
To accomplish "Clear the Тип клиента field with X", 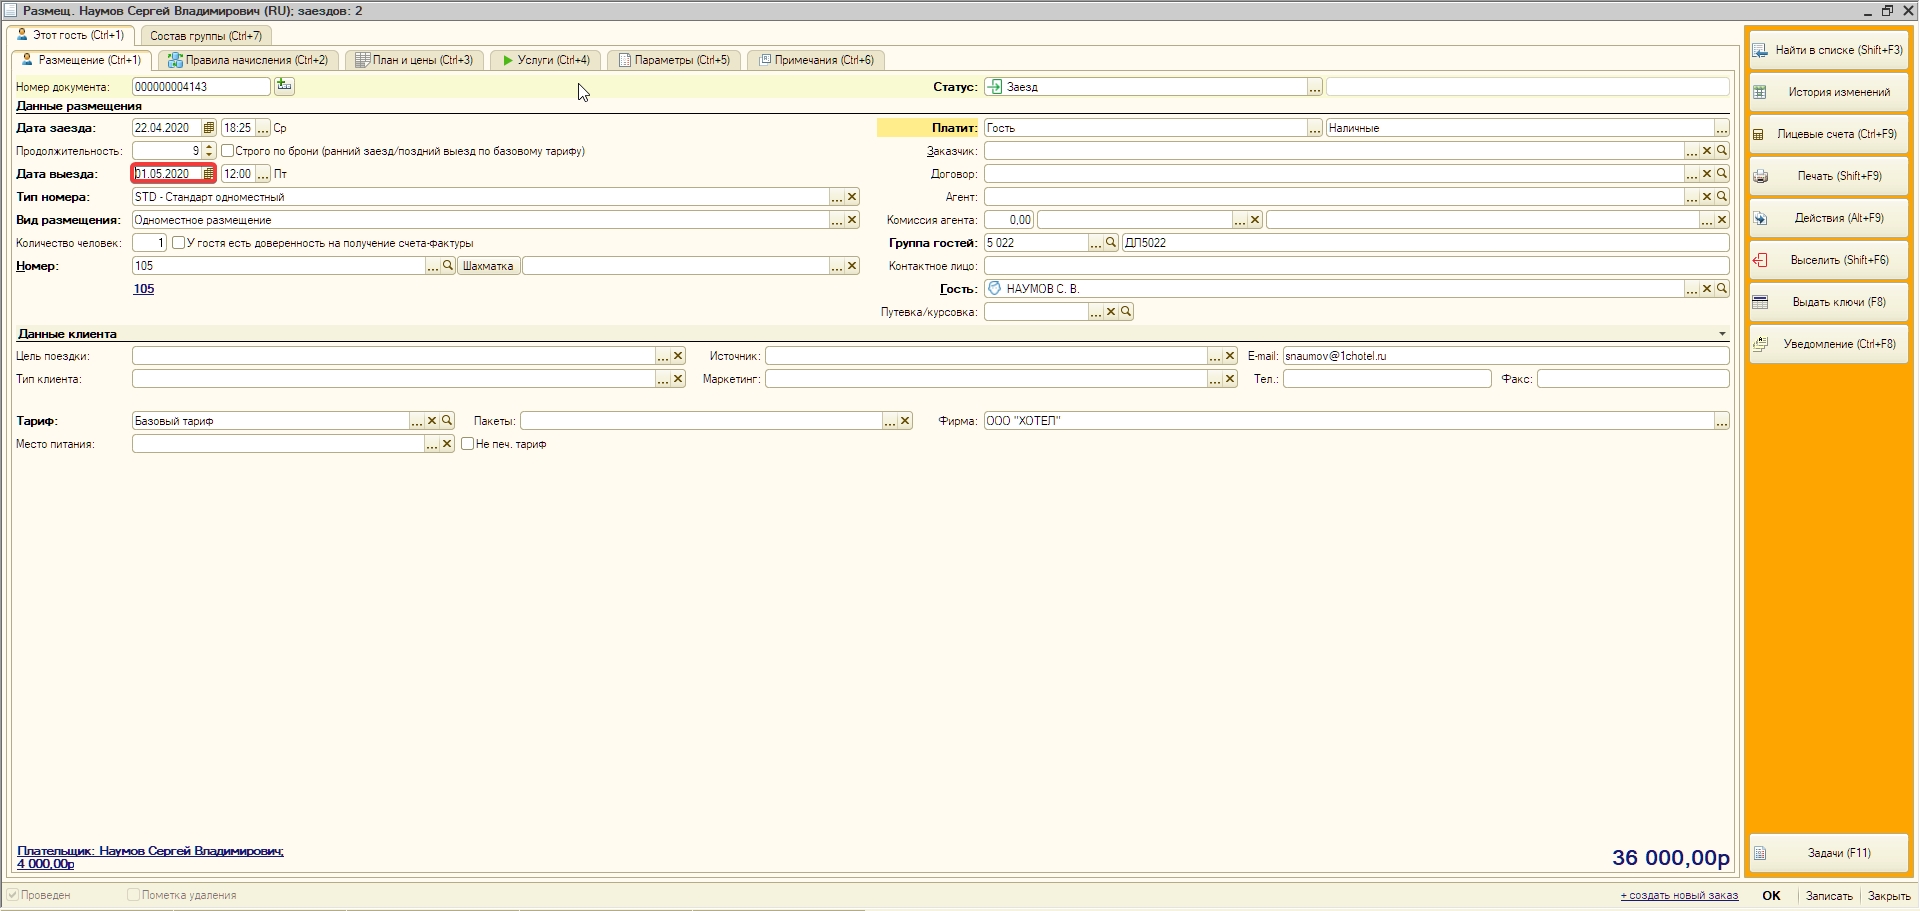I will [678, 379].
